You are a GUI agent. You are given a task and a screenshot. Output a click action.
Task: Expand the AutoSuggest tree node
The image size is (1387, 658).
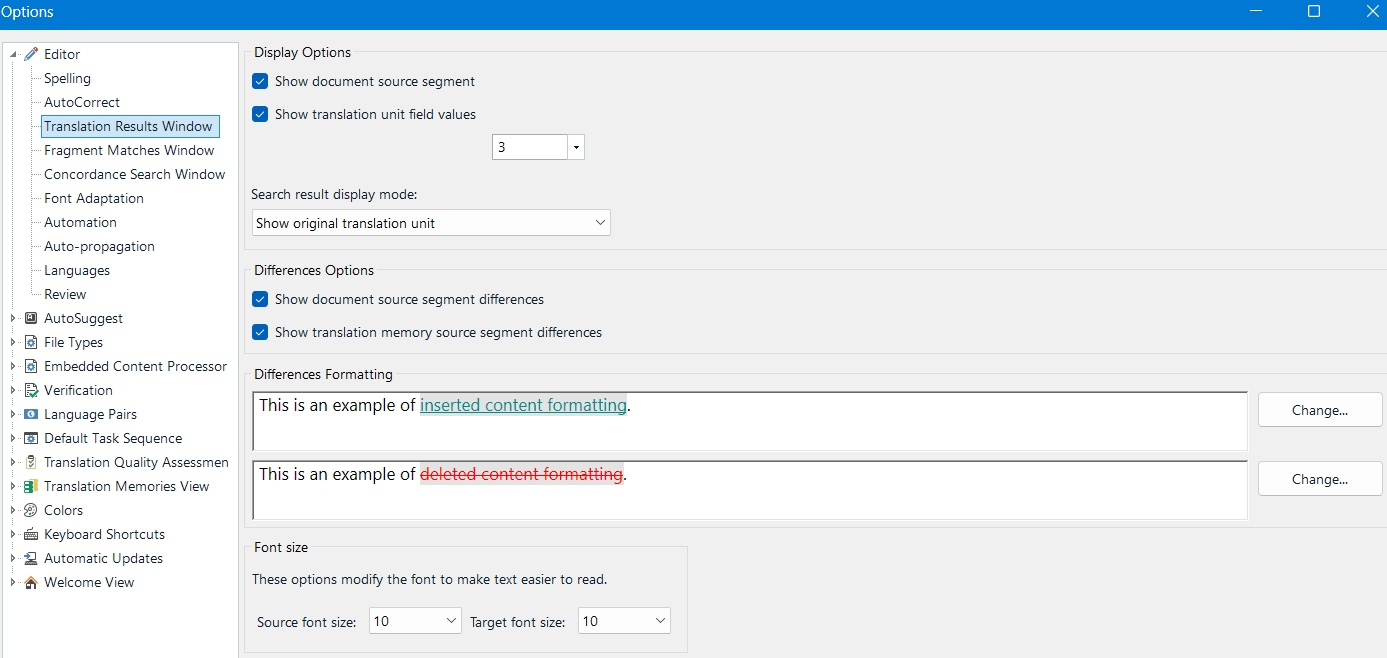(x=14, y=318)
